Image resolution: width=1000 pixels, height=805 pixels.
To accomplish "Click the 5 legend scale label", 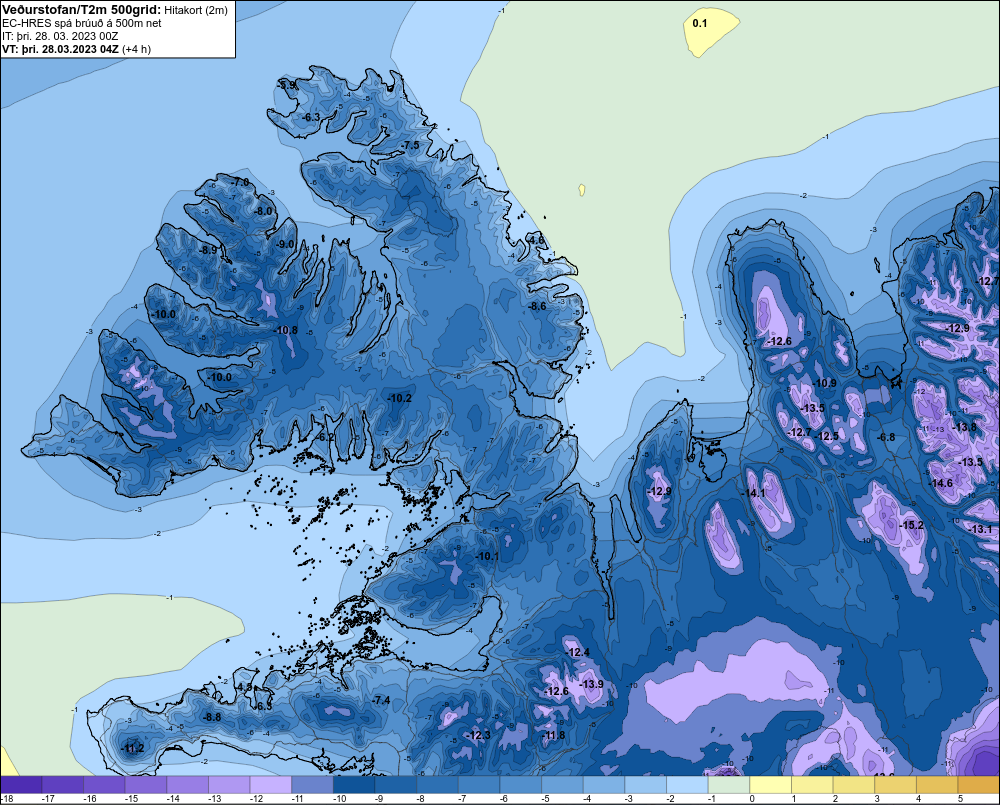I will coord(960,799).
